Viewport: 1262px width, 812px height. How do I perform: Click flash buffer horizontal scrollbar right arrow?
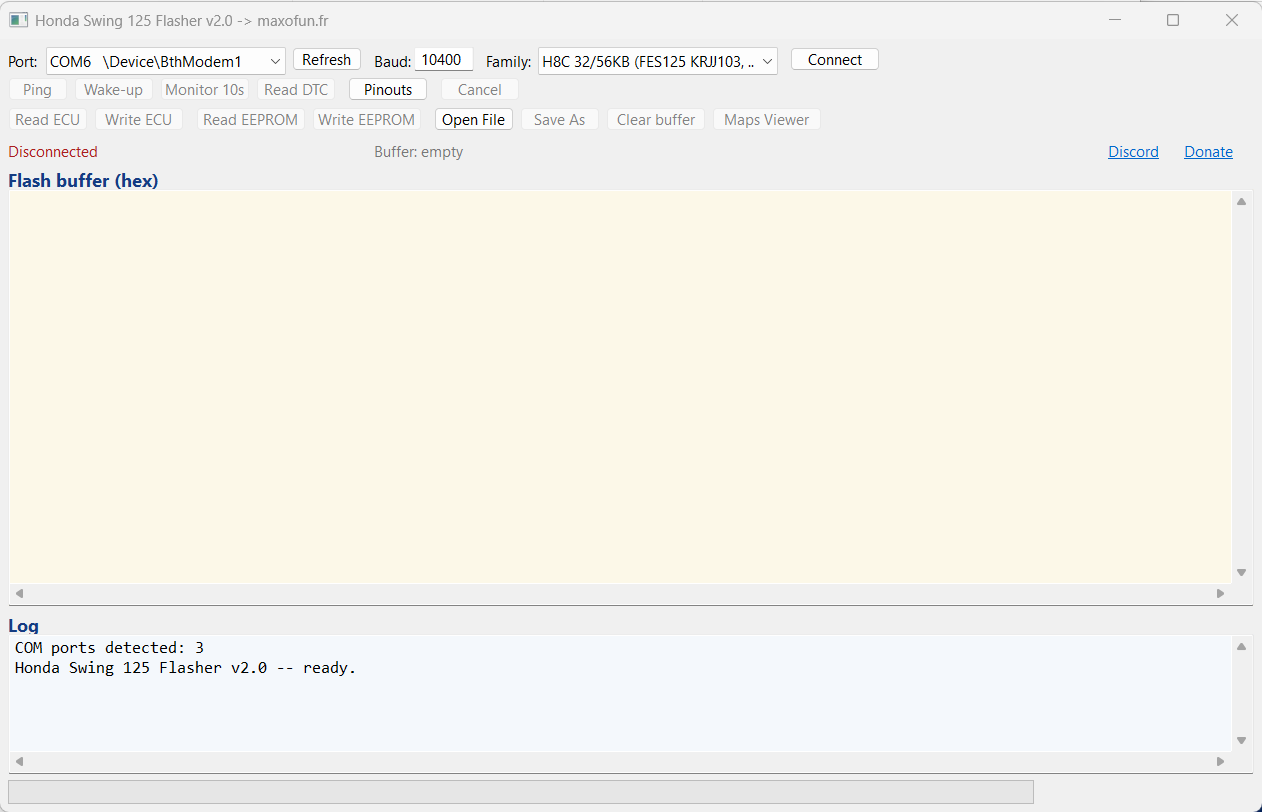[x=1220, y=594]
